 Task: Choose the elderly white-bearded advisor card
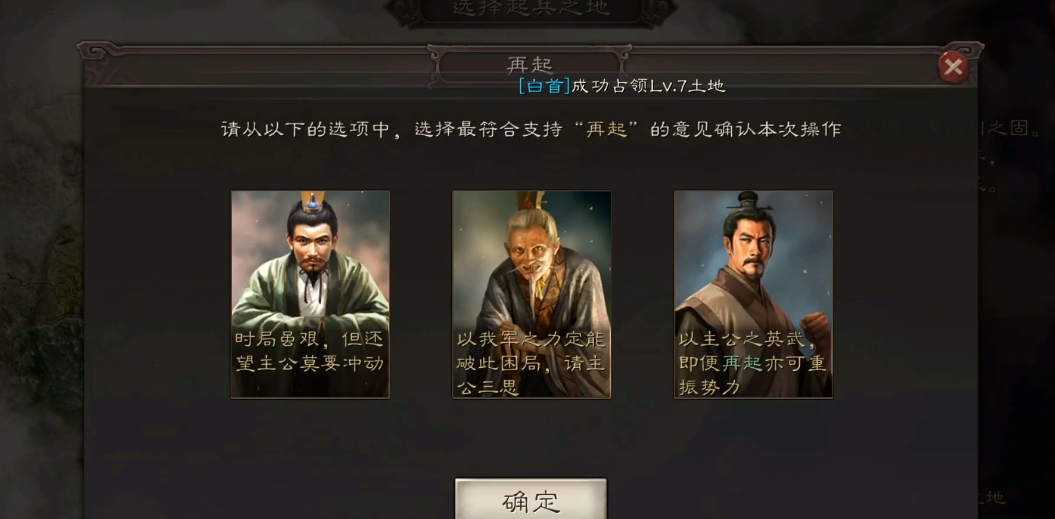(x=532, y=294)
